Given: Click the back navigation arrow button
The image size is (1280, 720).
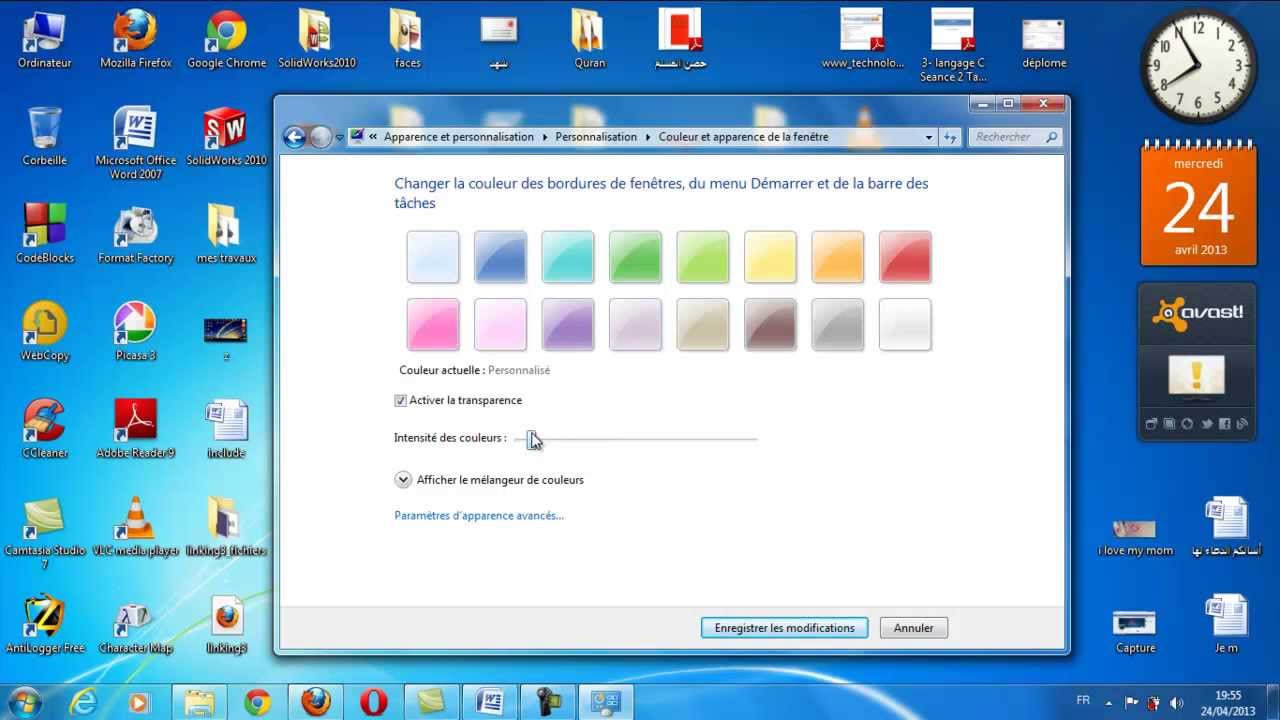Looking at the screenshot, I should pyautogui.click(x=295, y=137).
